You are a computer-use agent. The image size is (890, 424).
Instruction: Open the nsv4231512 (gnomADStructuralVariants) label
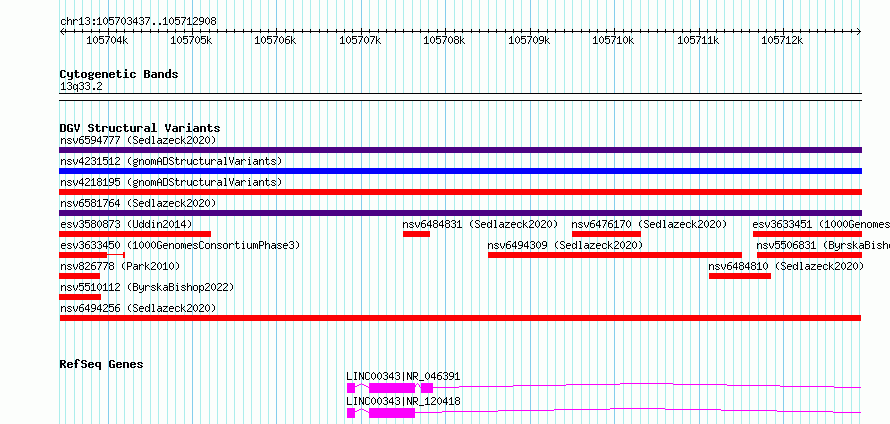(171, 161)
